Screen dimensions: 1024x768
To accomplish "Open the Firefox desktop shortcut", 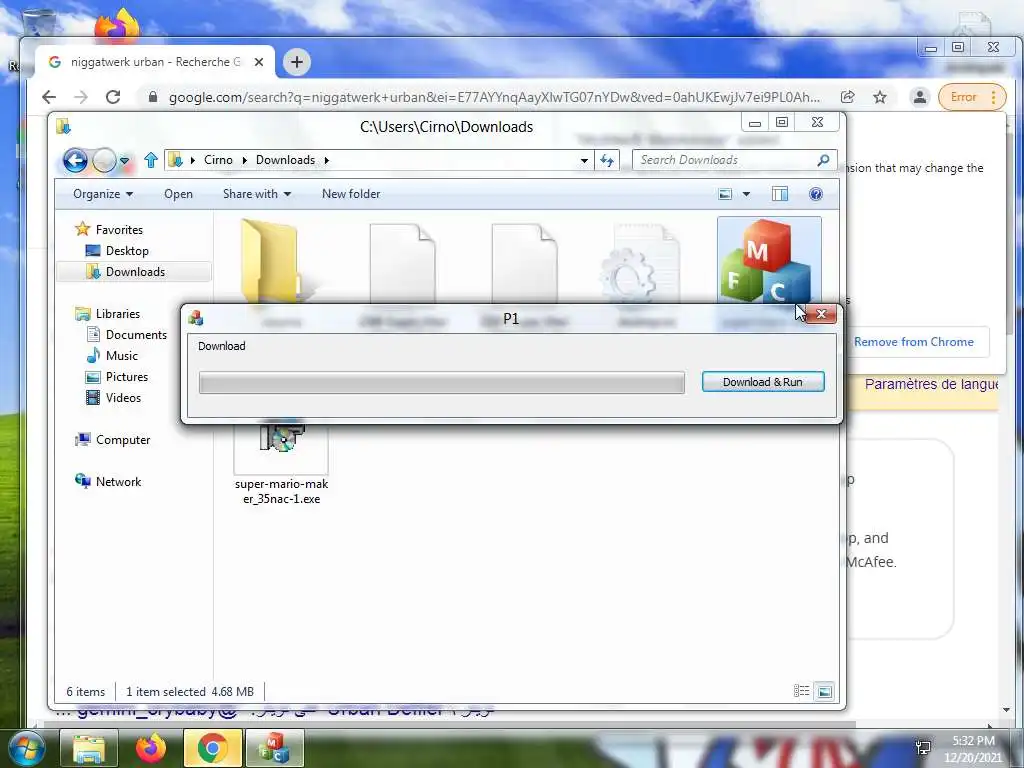I will point(118,26).
